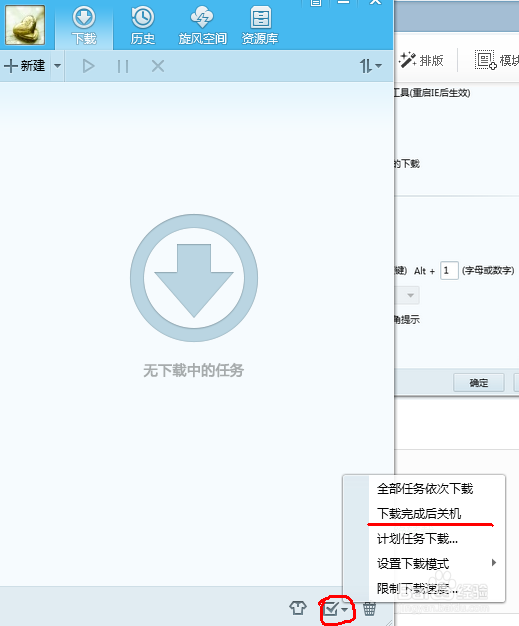Pause task with the pause icon

123,66
